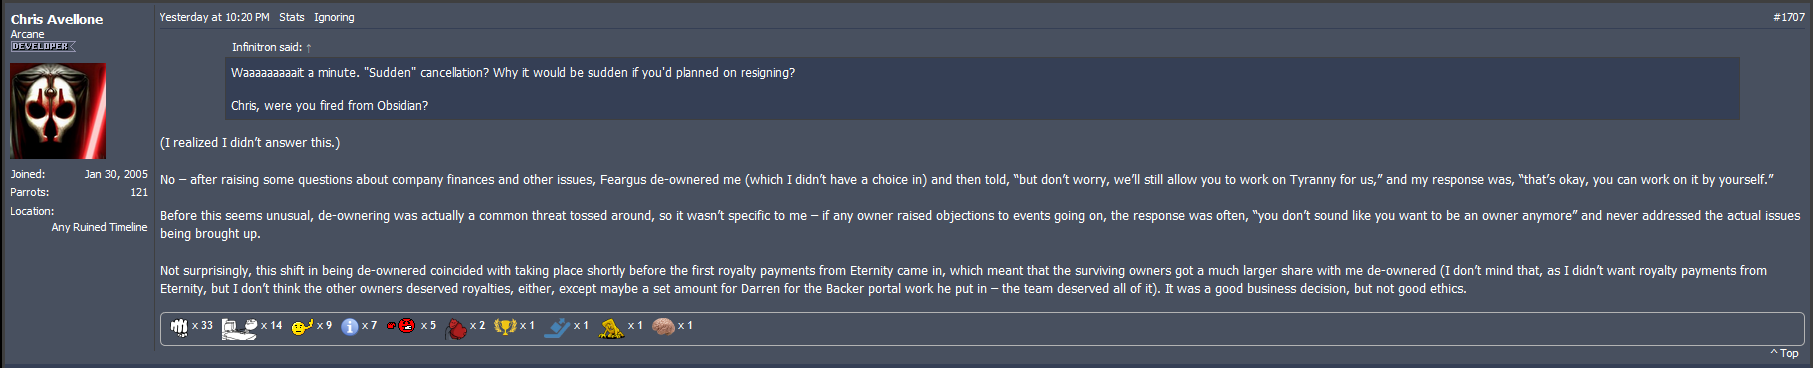The height and width of the screenshot is (368, 1813).
Task: Go back to Top of page
Action: click(1784, 353)
